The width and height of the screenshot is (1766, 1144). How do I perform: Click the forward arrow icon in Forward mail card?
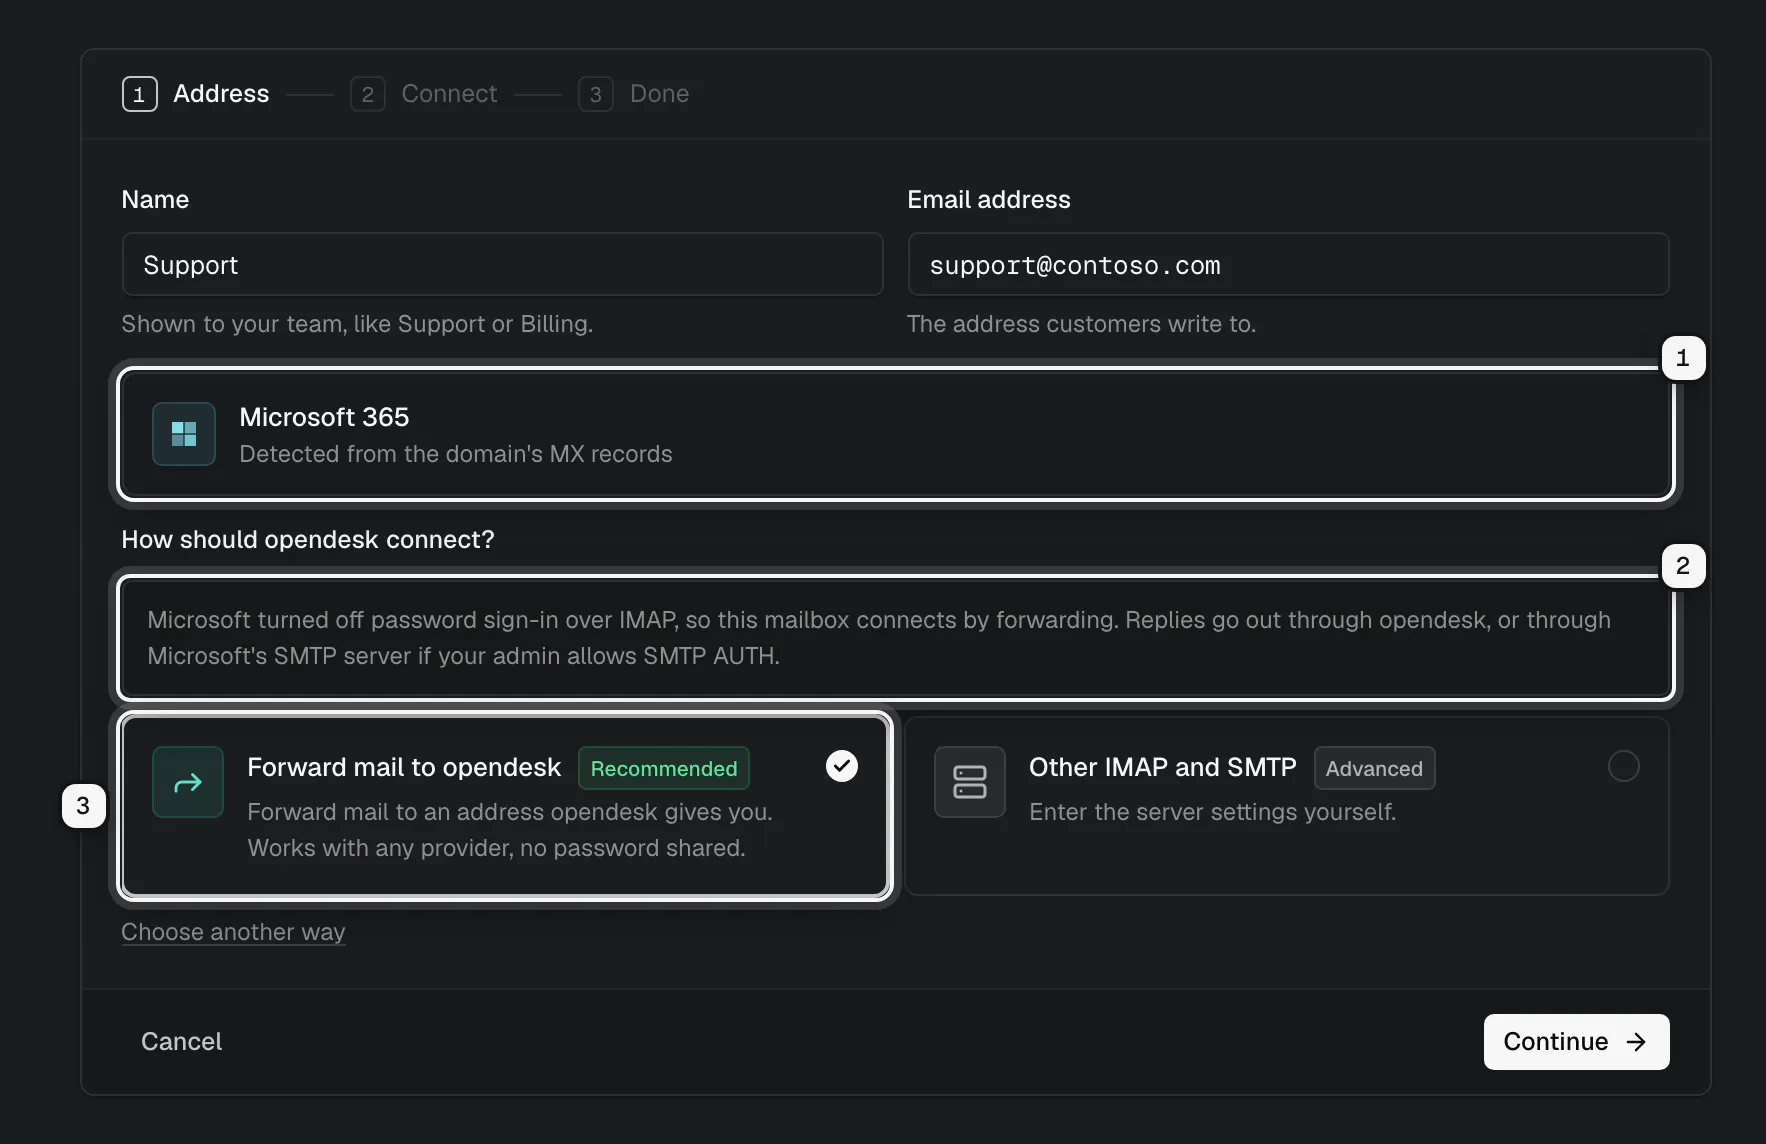coord(188,782)
